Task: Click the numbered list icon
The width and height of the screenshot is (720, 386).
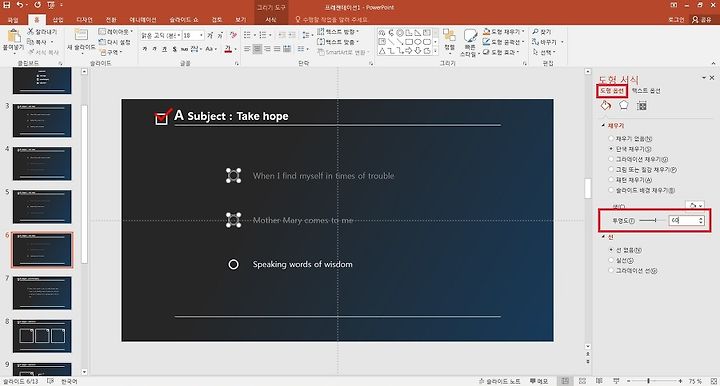Action: pos(264,35)
